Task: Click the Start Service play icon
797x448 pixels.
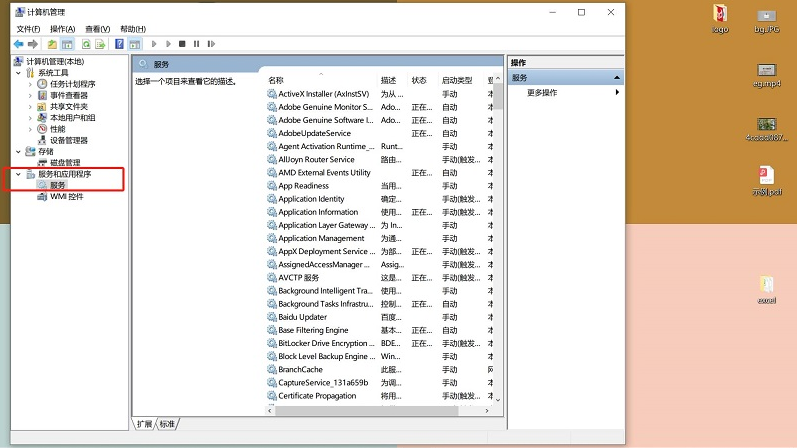Action: point(154,44)
